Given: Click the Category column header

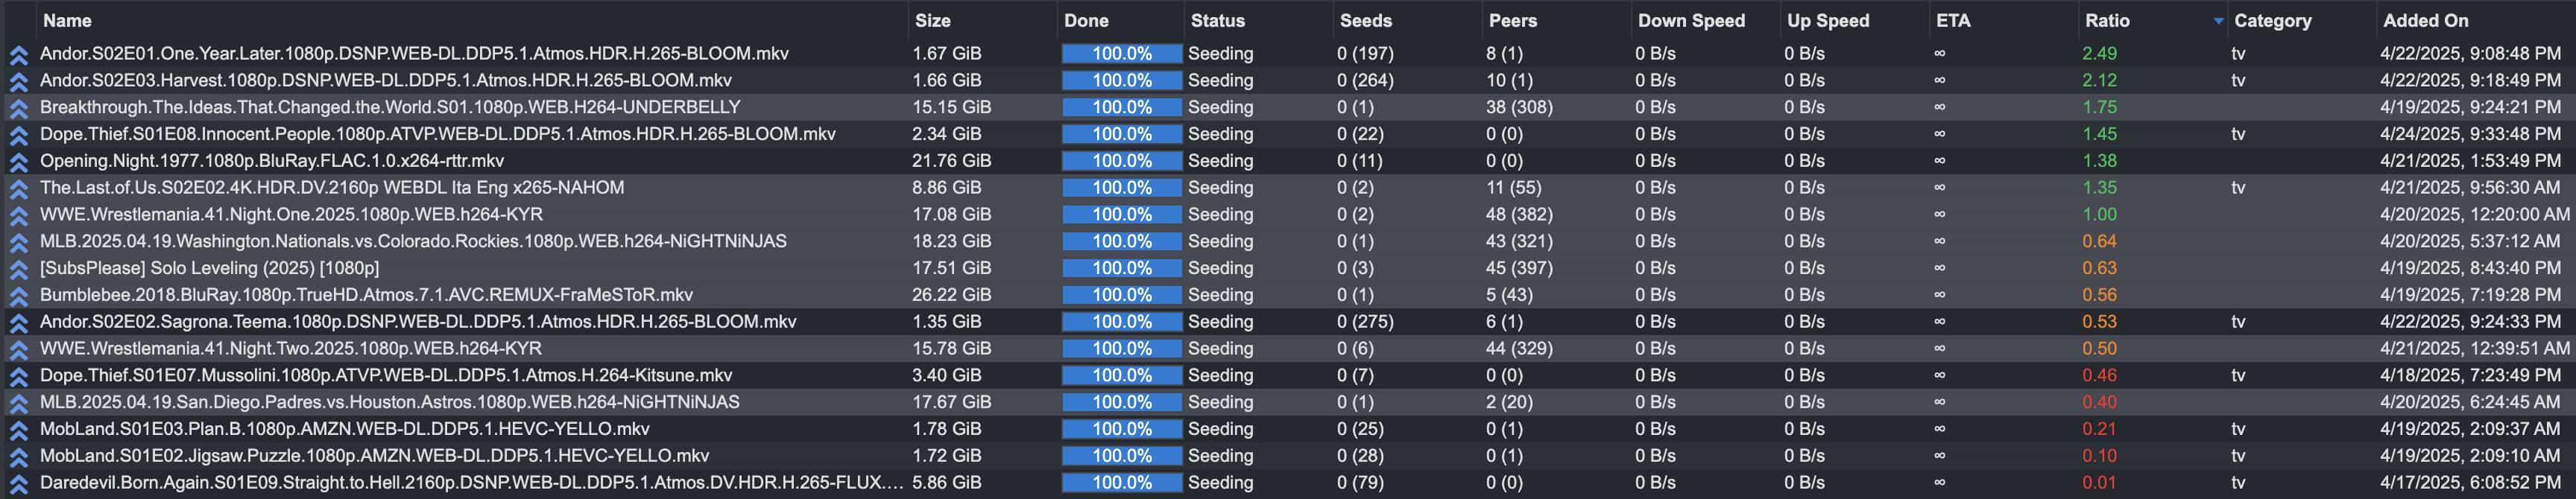Looking at the screenshot, I should click(2272, 21).
